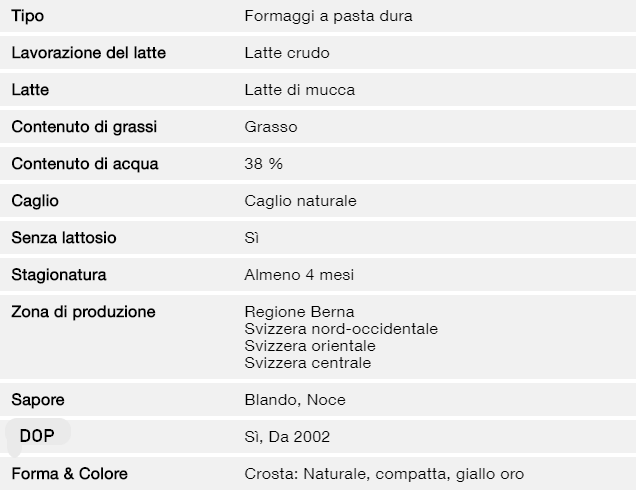Click the "Lavorazione del latte" label
Viewport: 638px width, 491px height.
[x=89, y=53]
